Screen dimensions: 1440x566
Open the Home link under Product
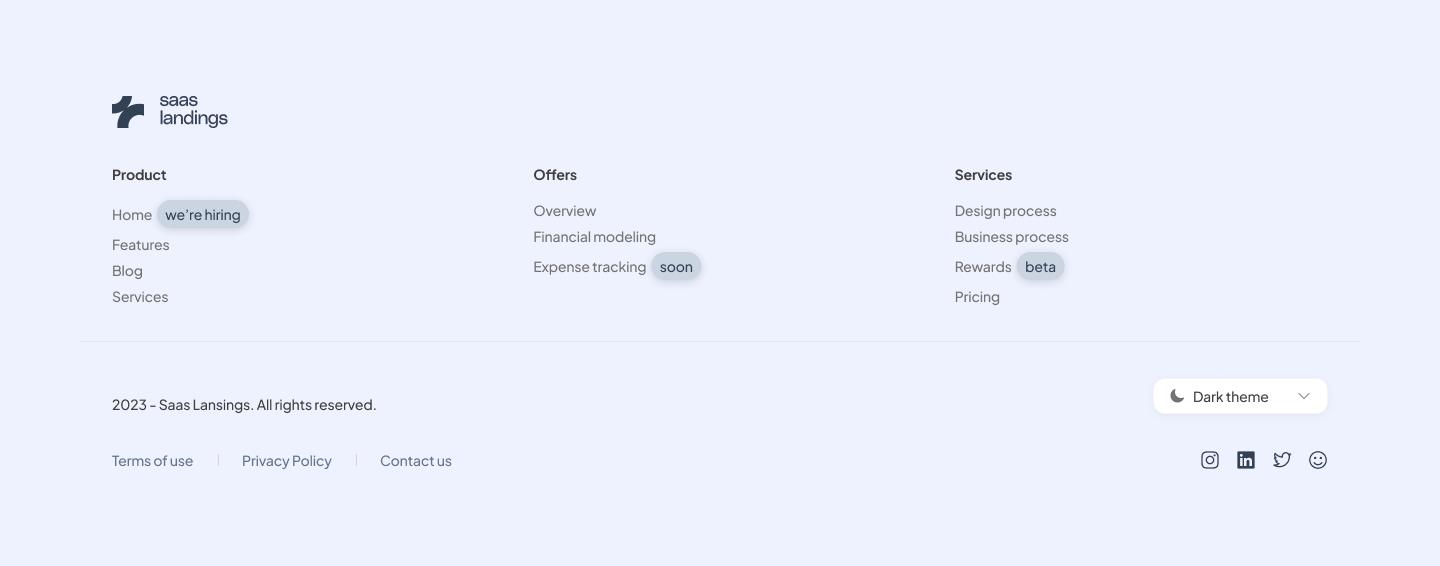[x=132, y=215]
